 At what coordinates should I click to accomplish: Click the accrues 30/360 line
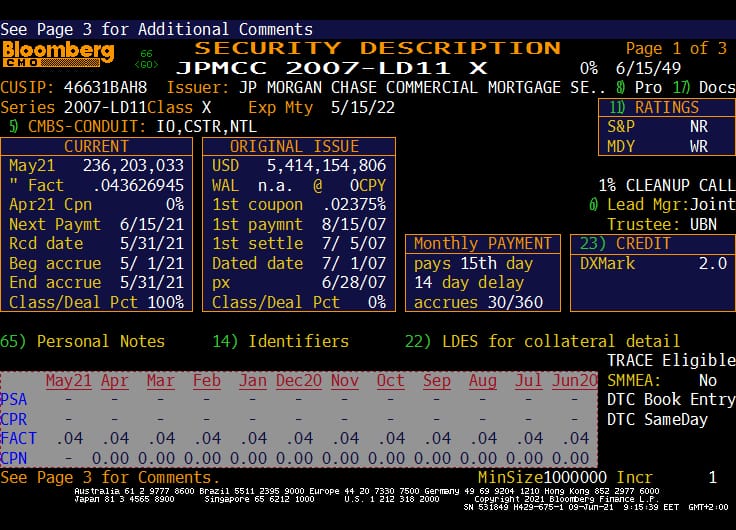(478, 302)
